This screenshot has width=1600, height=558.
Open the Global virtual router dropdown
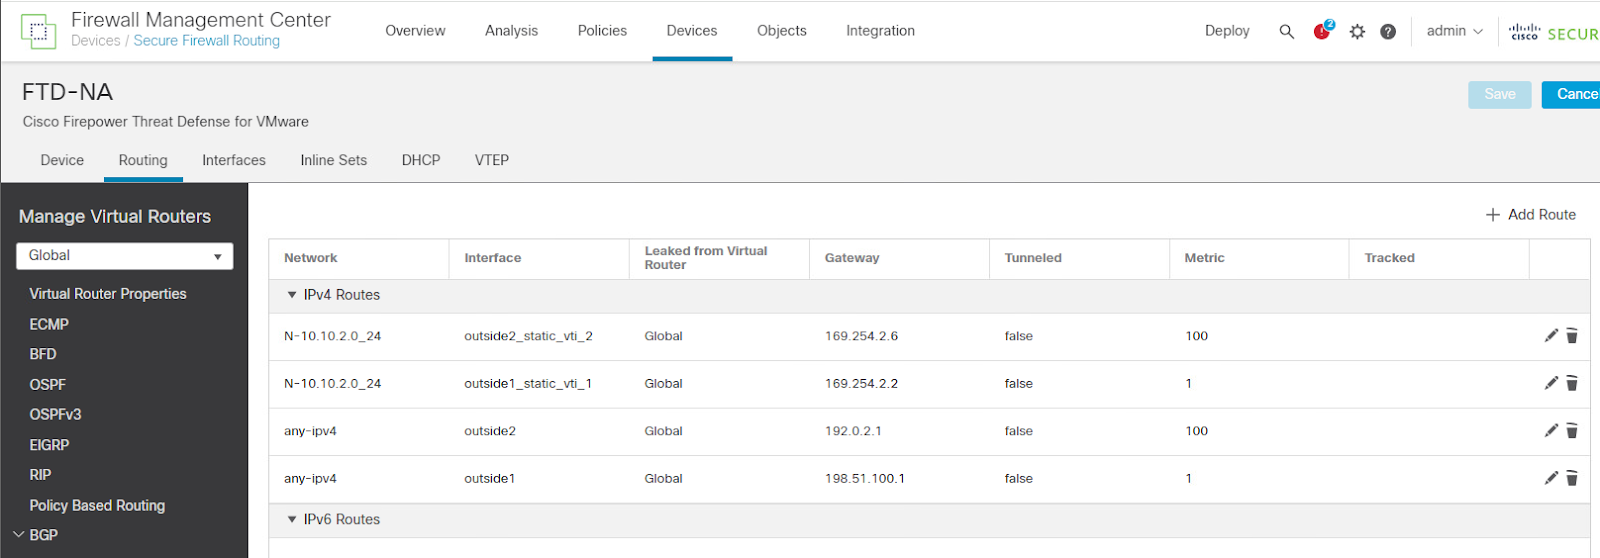(x=125, y=256)
